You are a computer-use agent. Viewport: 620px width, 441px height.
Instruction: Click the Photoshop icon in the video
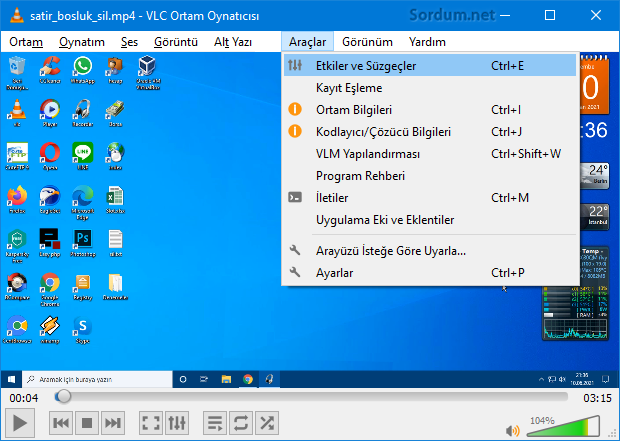coord(83,240)
